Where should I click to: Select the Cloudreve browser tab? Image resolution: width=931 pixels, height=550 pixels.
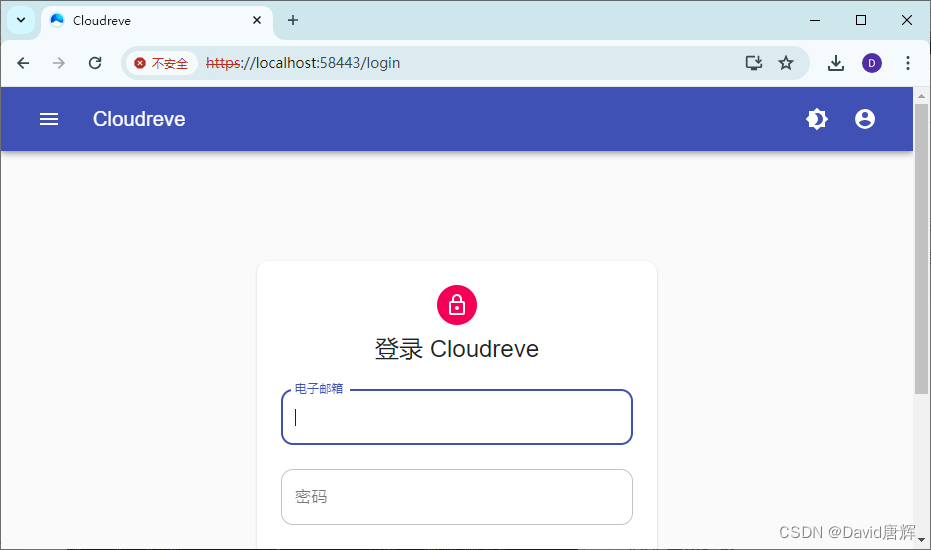157,21
